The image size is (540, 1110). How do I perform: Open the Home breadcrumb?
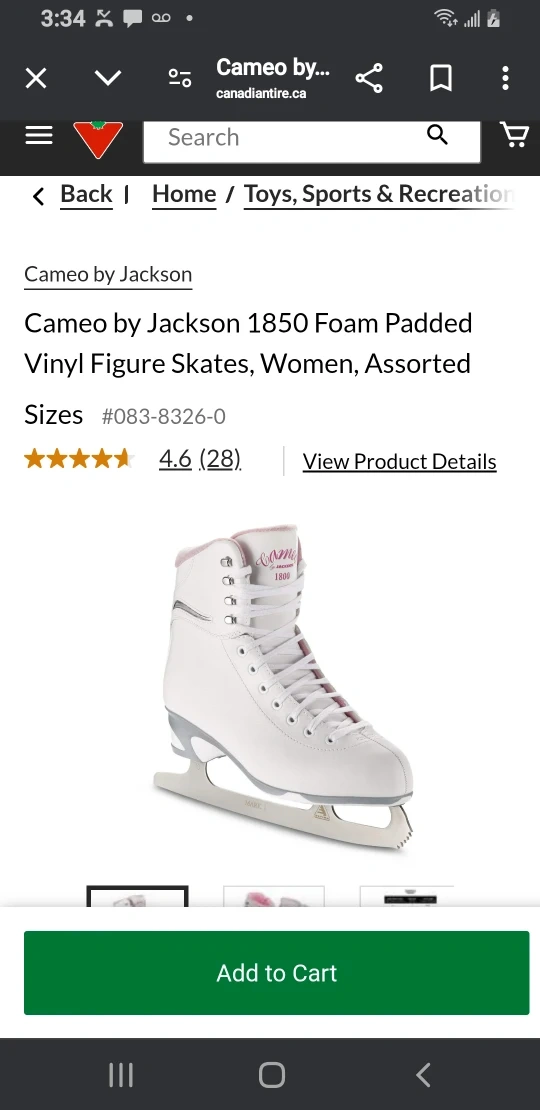184,194
